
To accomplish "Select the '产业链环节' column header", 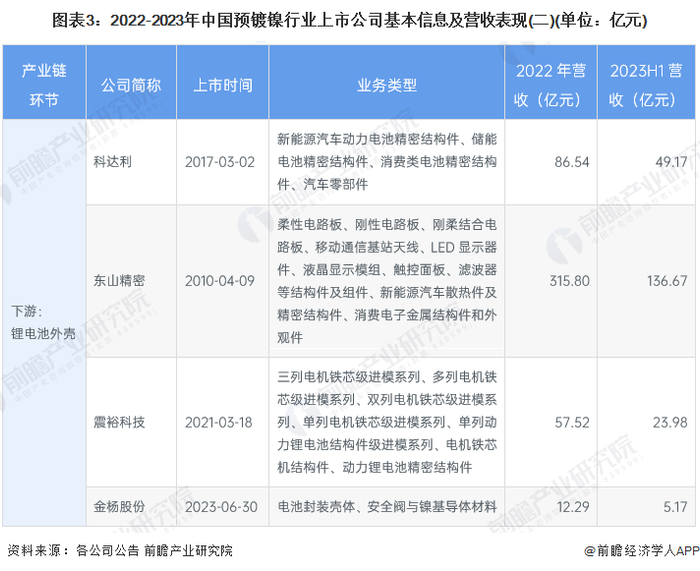I will coord(44,83).
